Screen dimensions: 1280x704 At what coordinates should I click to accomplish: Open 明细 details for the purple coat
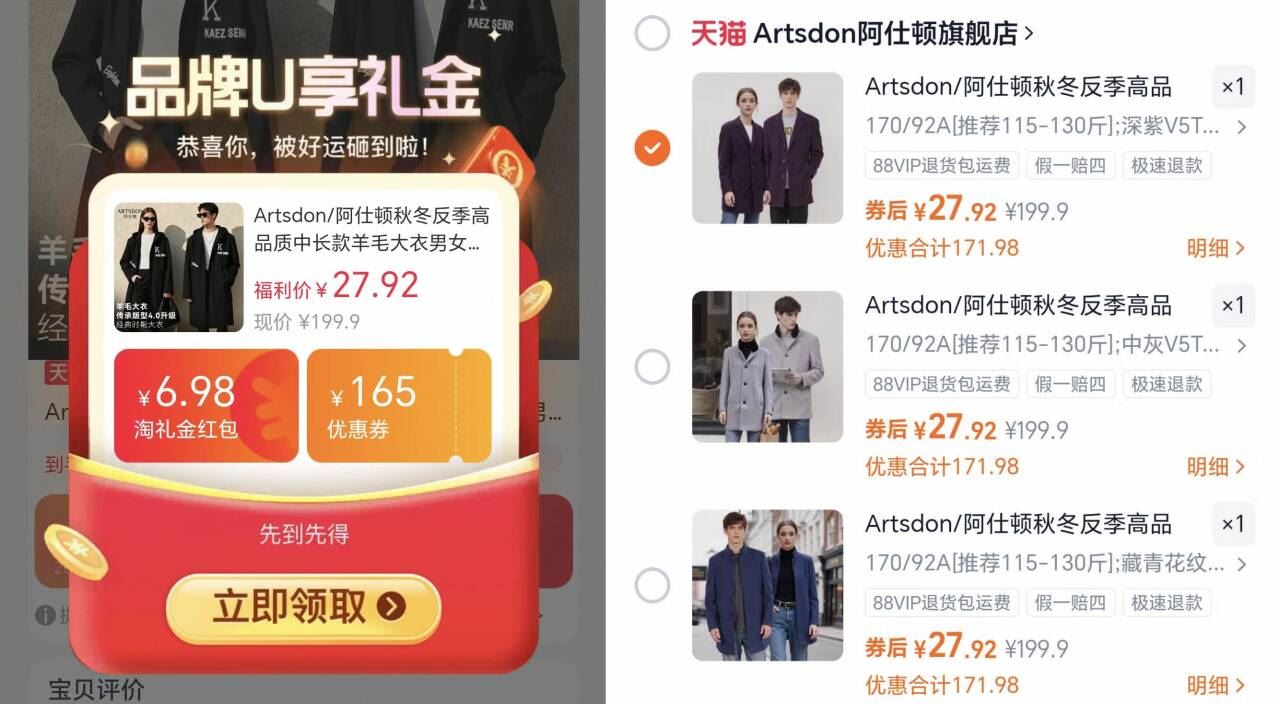pos(1216,248)
